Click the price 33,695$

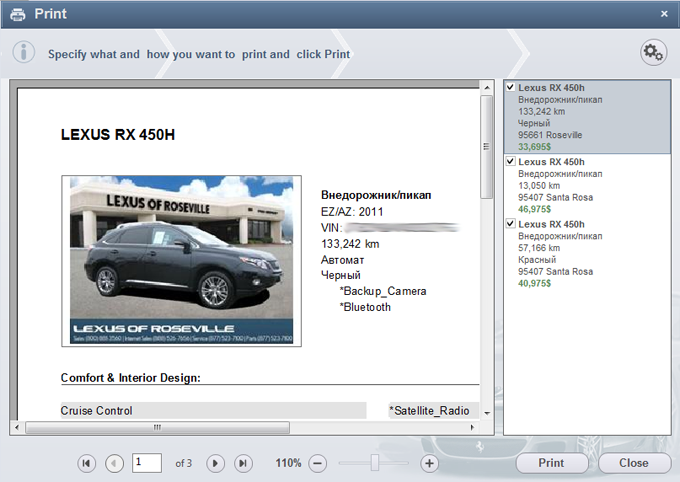pyautogui.click(x=534, y=147)
